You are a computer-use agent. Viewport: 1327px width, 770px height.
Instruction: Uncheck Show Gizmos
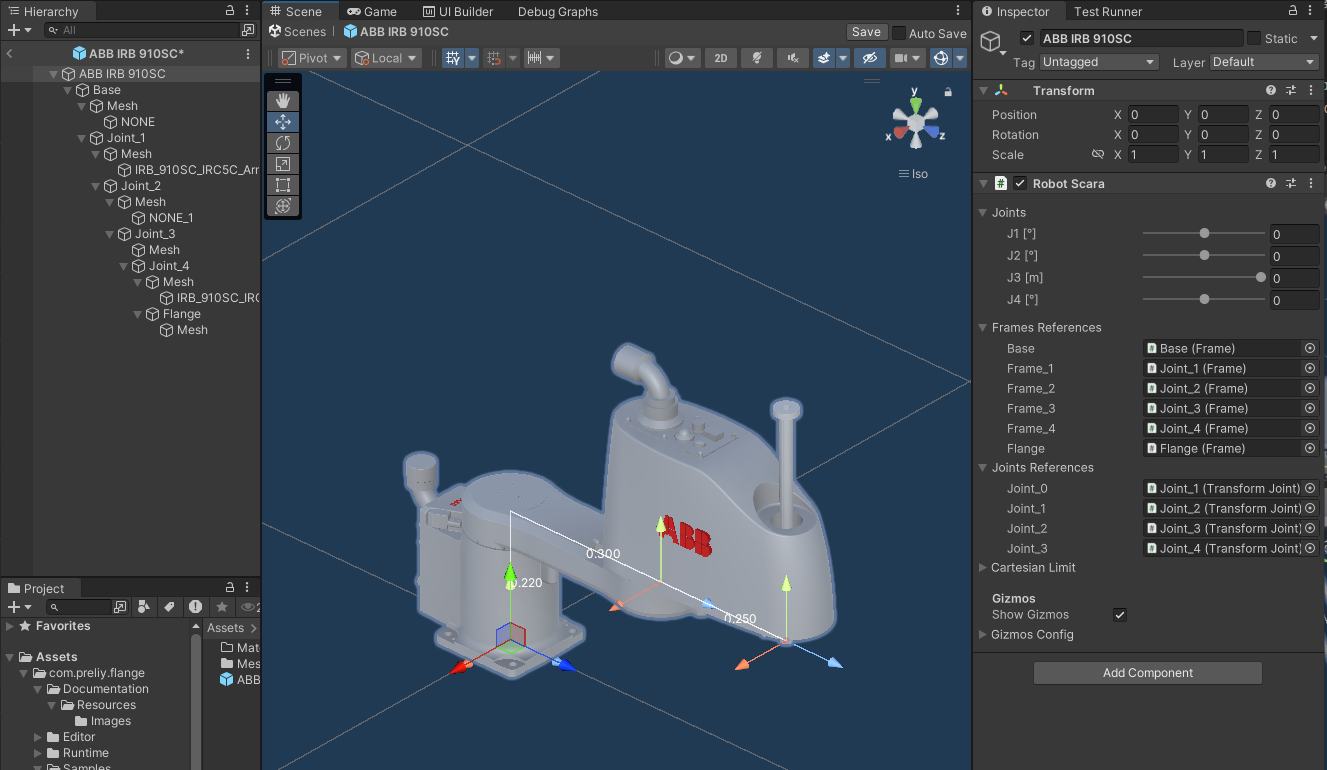[x=1120, y=615]
